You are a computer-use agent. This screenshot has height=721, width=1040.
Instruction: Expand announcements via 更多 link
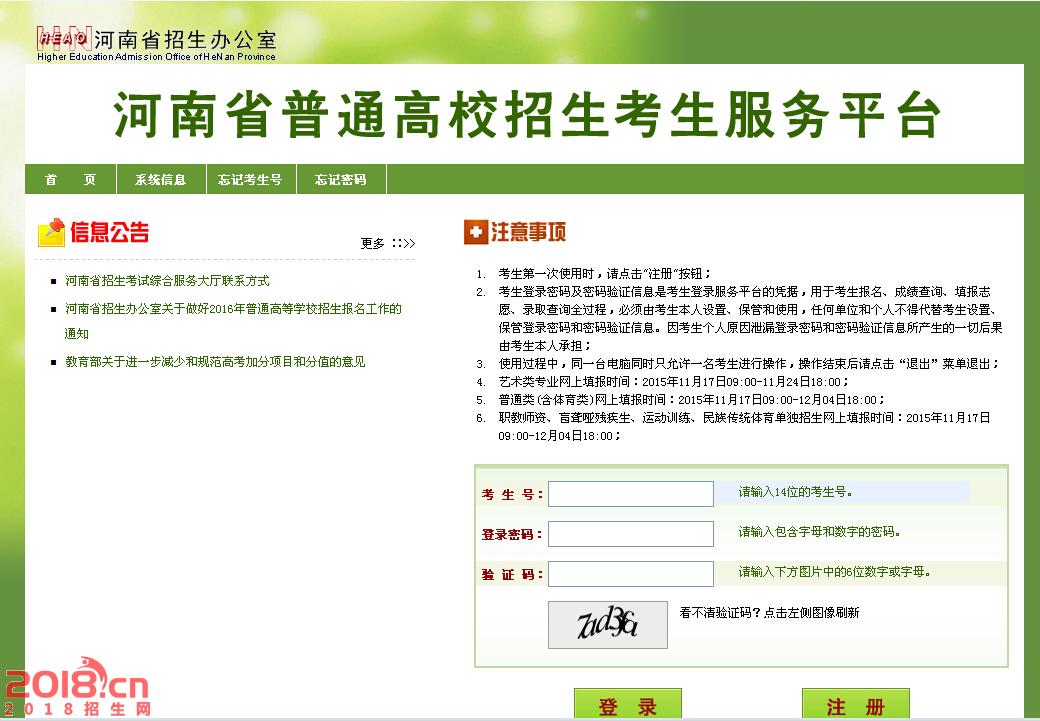[x=387, y=243]
